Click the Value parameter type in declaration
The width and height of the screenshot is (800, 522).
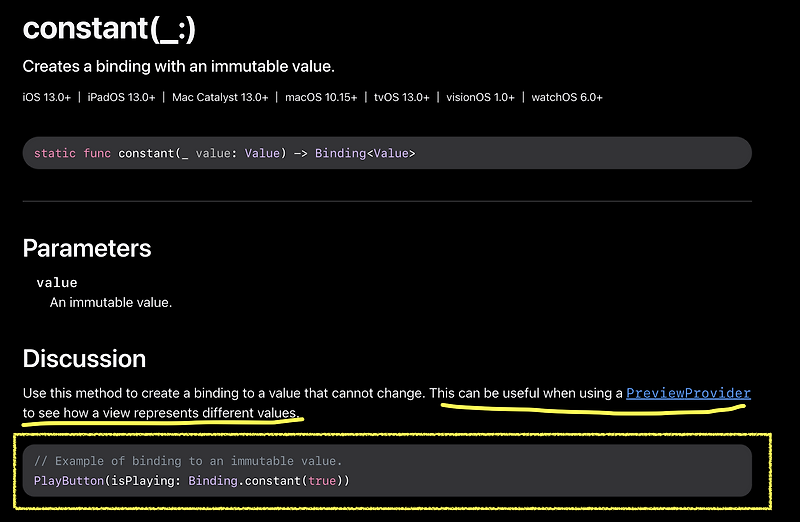point(262,153)
